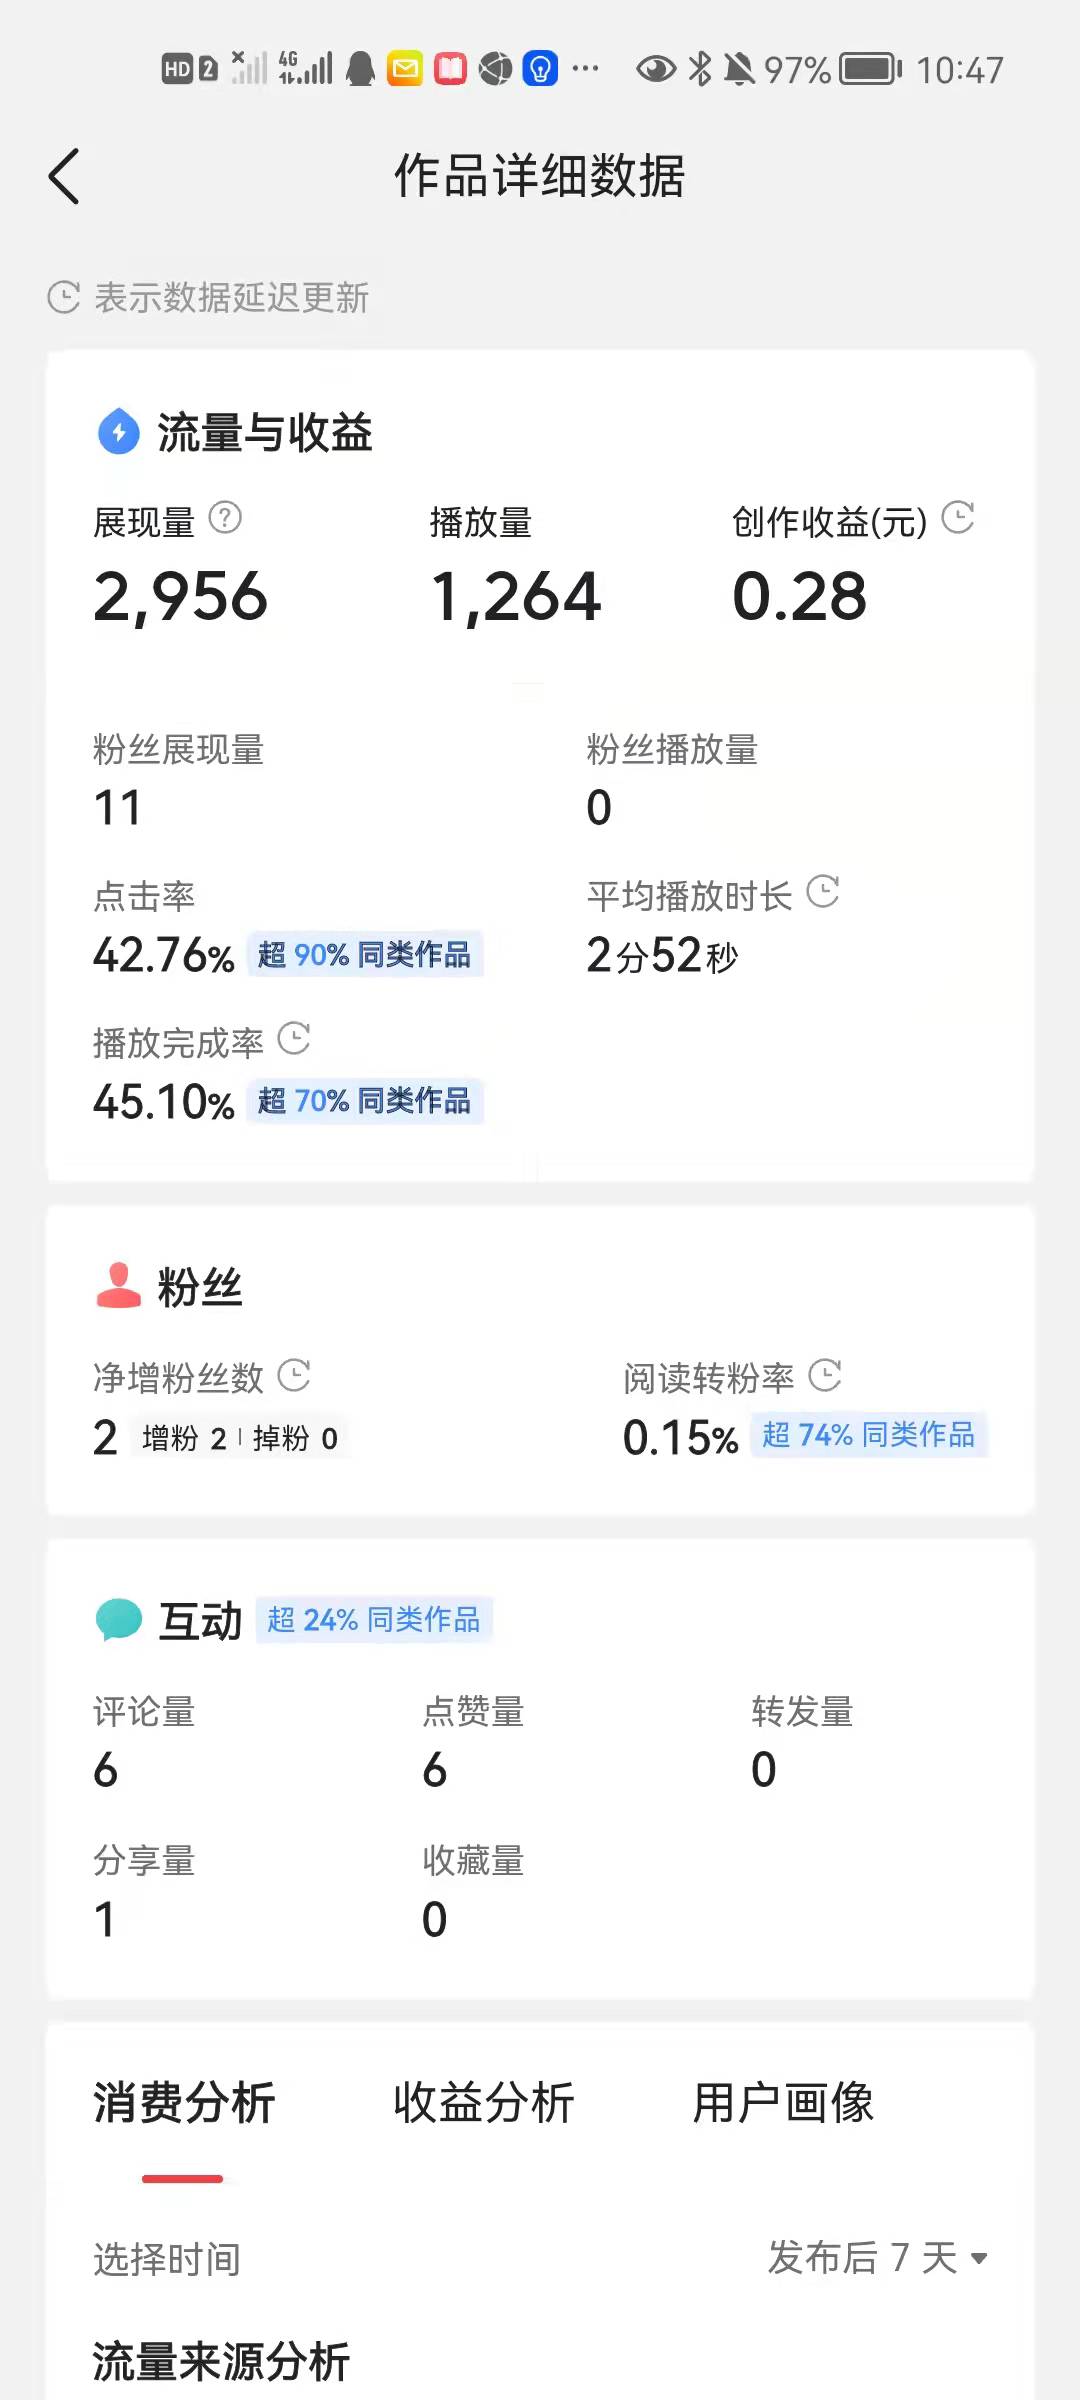Switch to the 收益分析 tab
Image resolution: width=1080 pixels, height=2400 pixels.
pos(484,2102)
